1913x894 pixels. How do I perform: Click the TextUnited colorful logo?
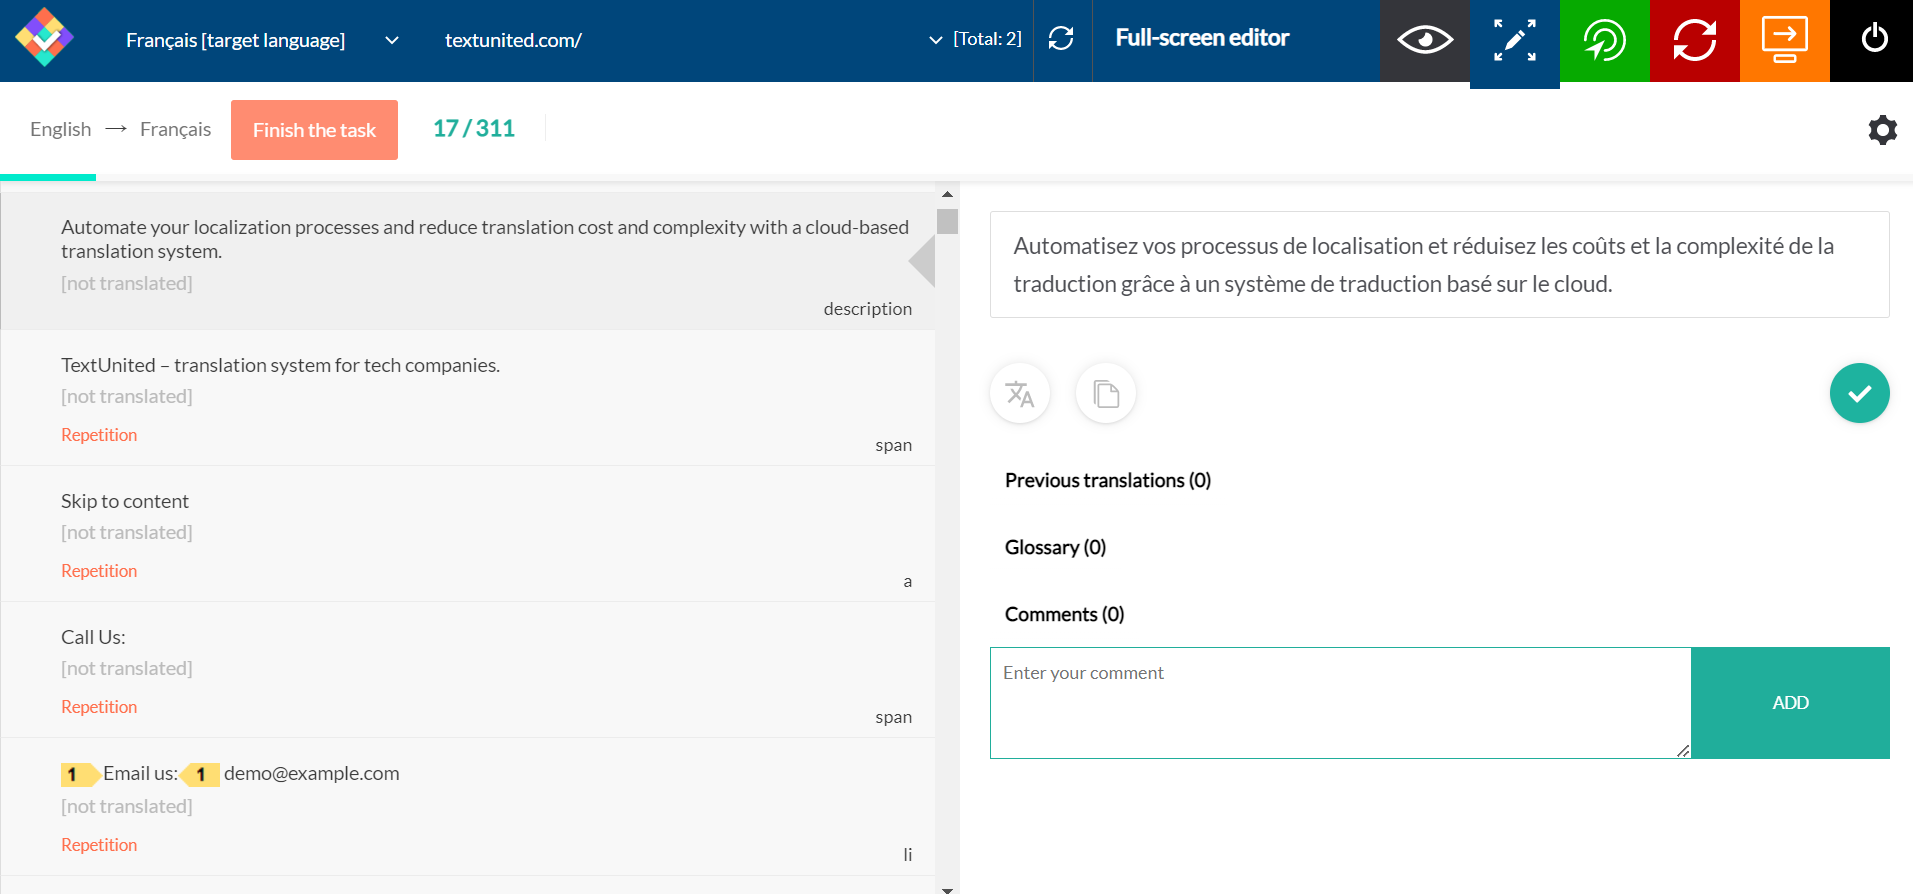tap(44, 37)
